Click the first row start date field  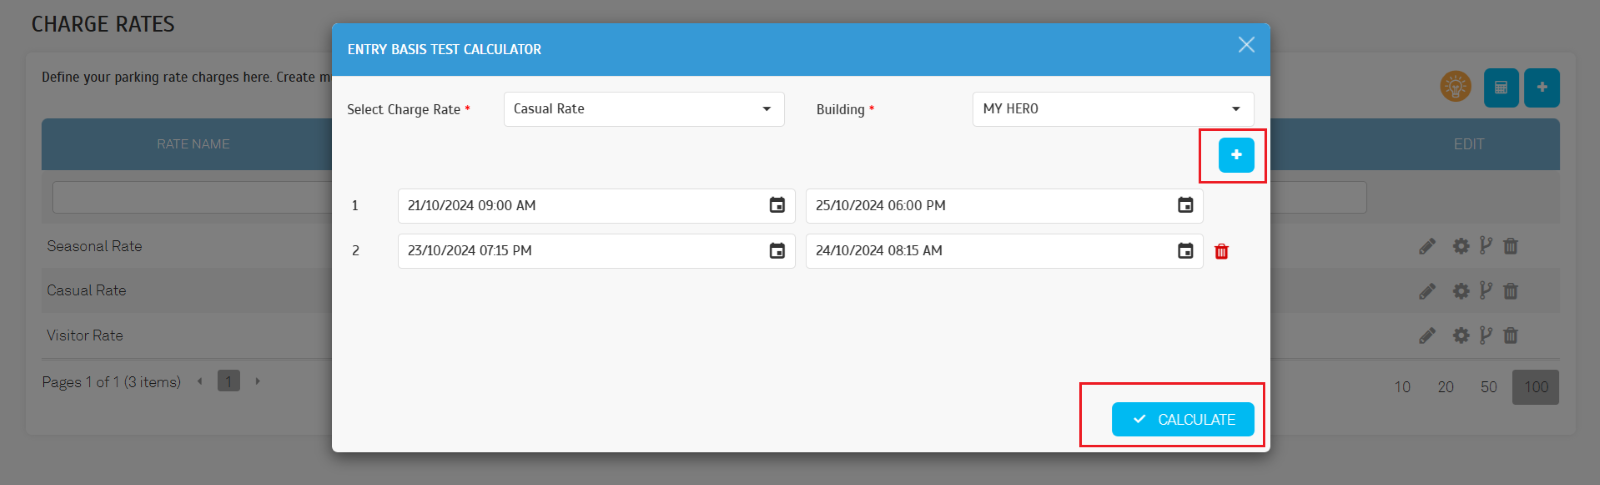580,206
